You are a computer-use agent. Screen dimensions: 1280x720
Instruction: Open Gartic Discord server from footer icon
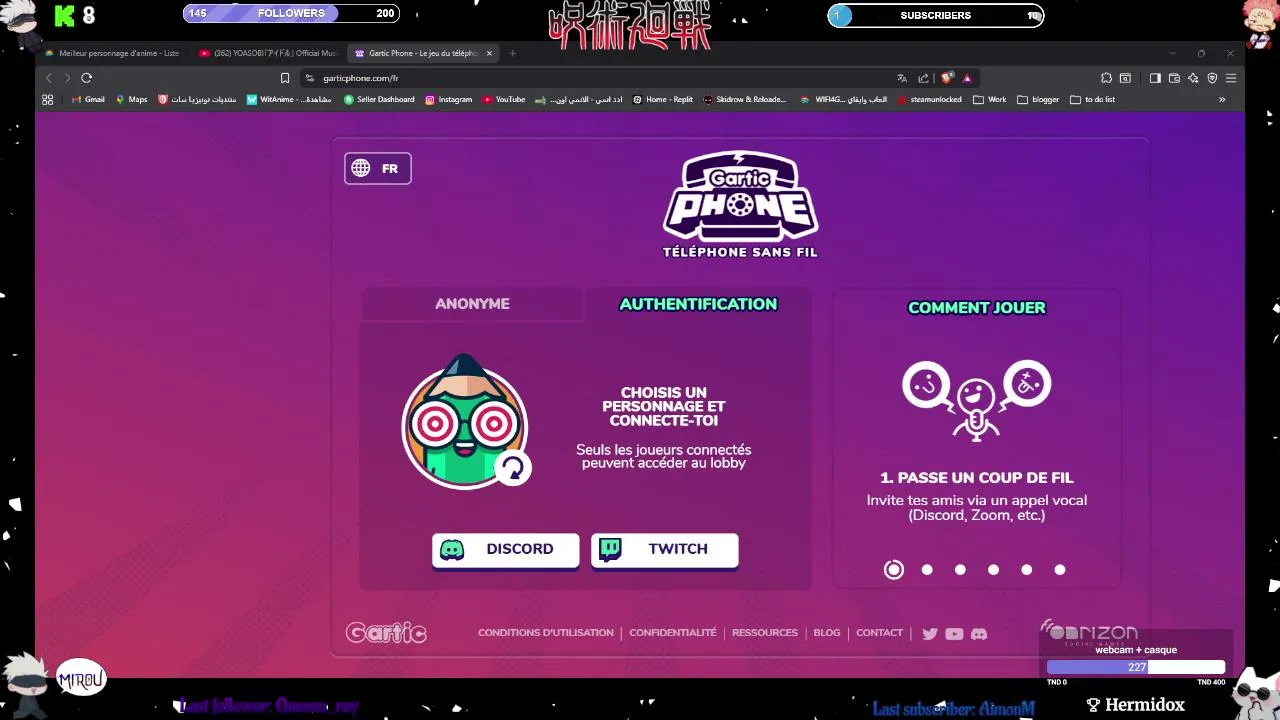[979, 633]
